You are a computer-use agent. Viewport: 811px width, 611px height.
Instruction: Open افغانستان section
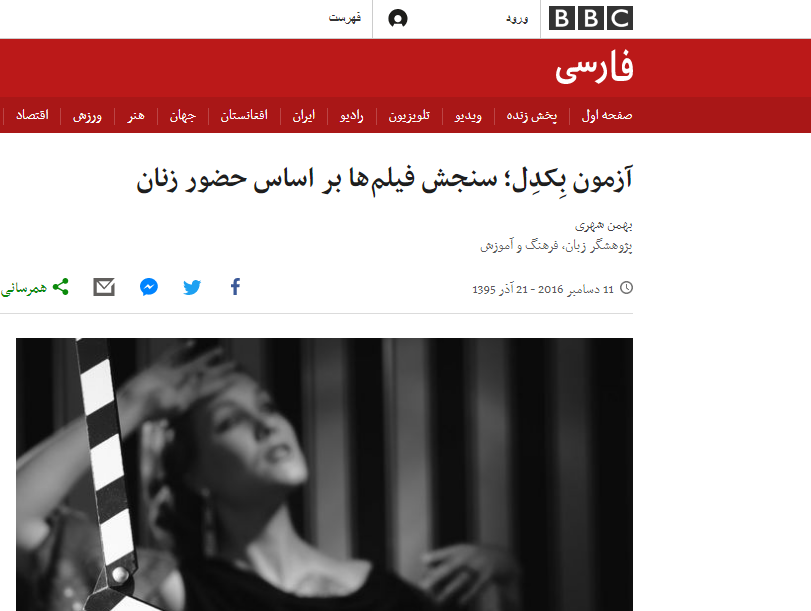click(244, 115)
